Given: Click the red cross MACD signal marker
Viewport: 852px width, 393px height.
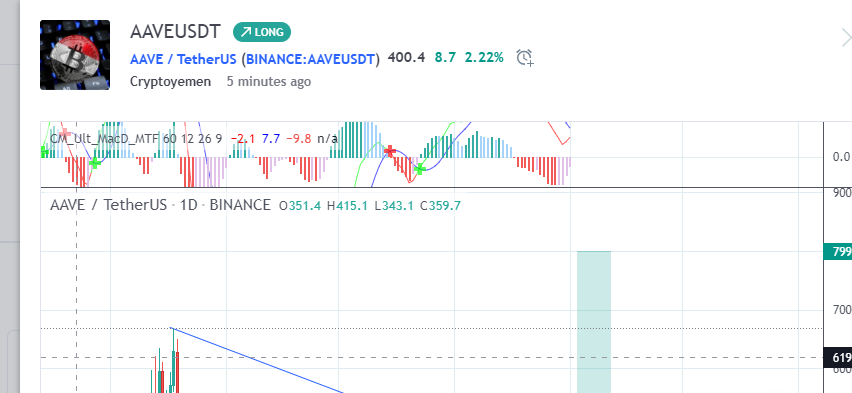Looking at the screenshot, I should 390,151.
